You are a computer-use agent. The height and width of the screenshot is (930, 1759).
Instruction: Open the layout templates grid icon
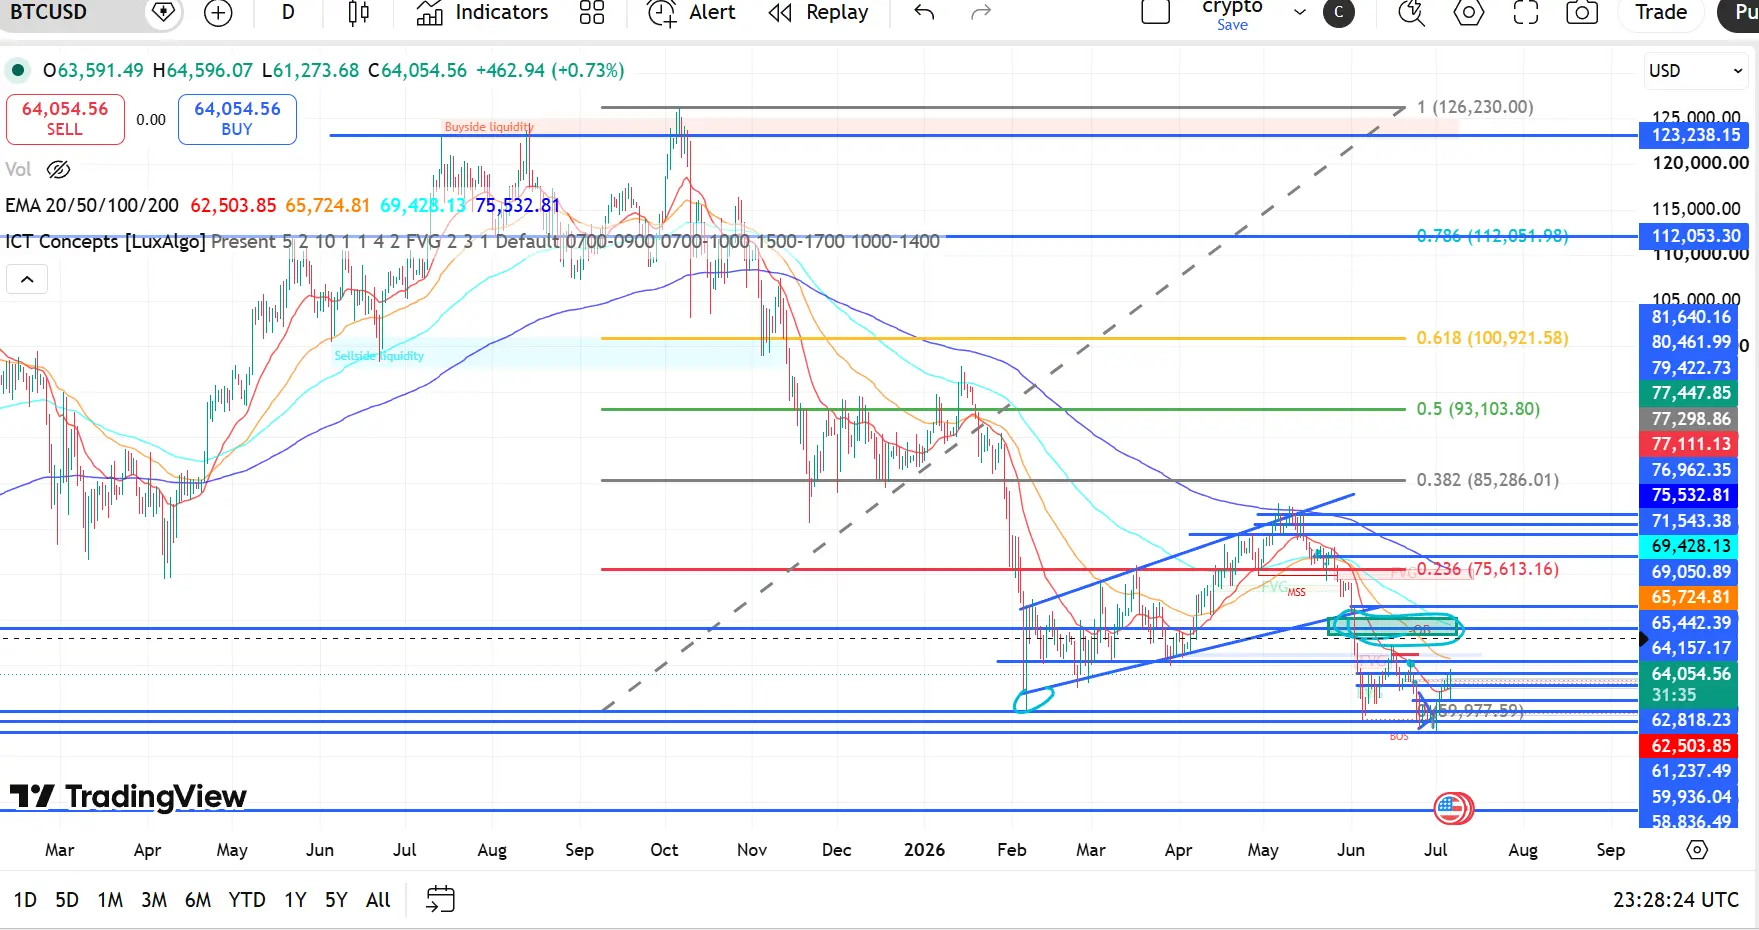point(592,13)
